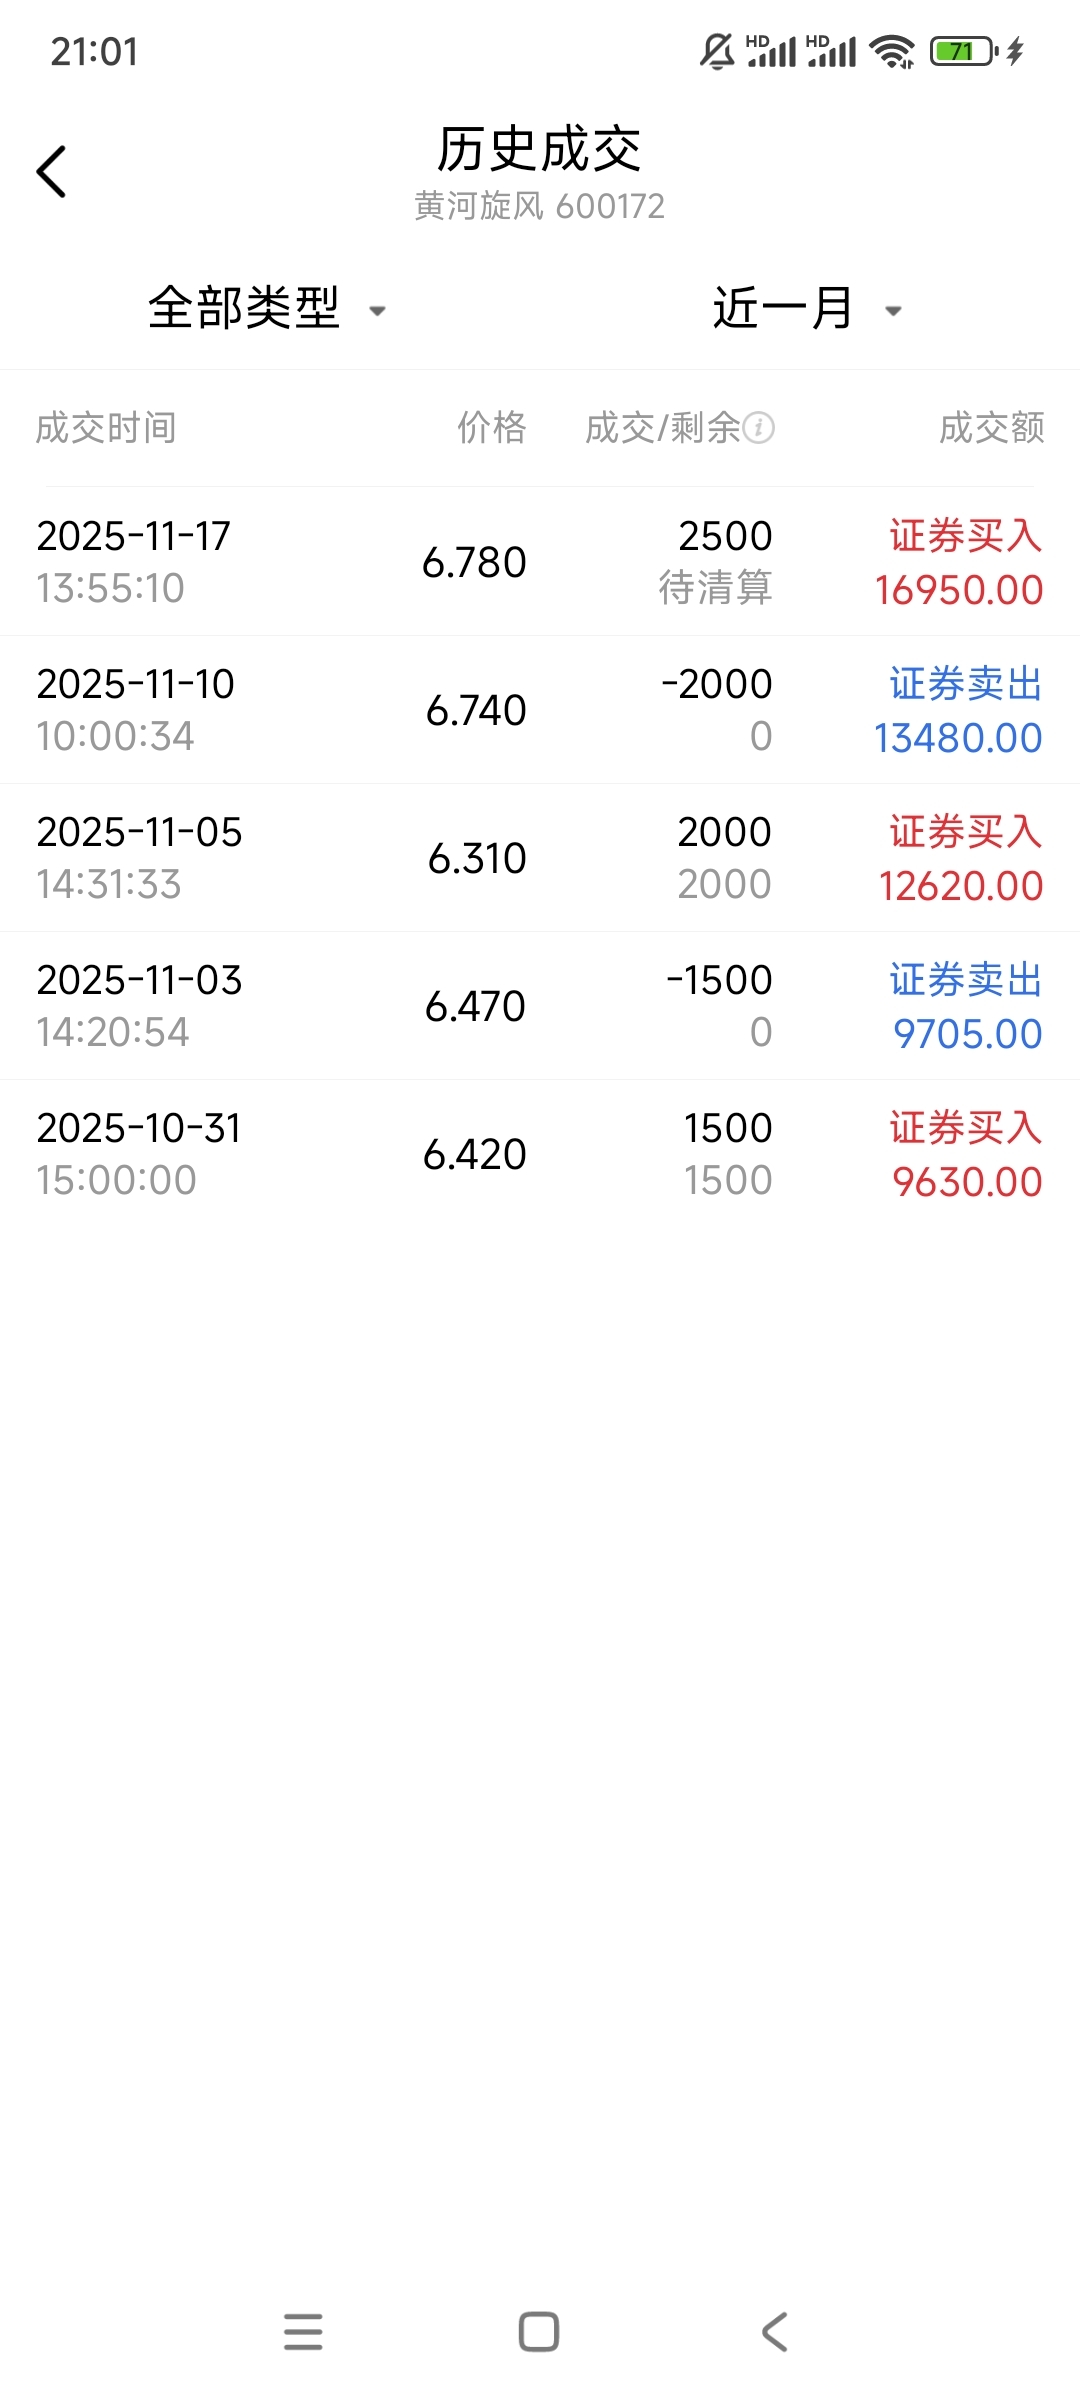Tap the arrow next to 近一月
The width and height of the screenshot is (1080, 2400).
(894, 311)
